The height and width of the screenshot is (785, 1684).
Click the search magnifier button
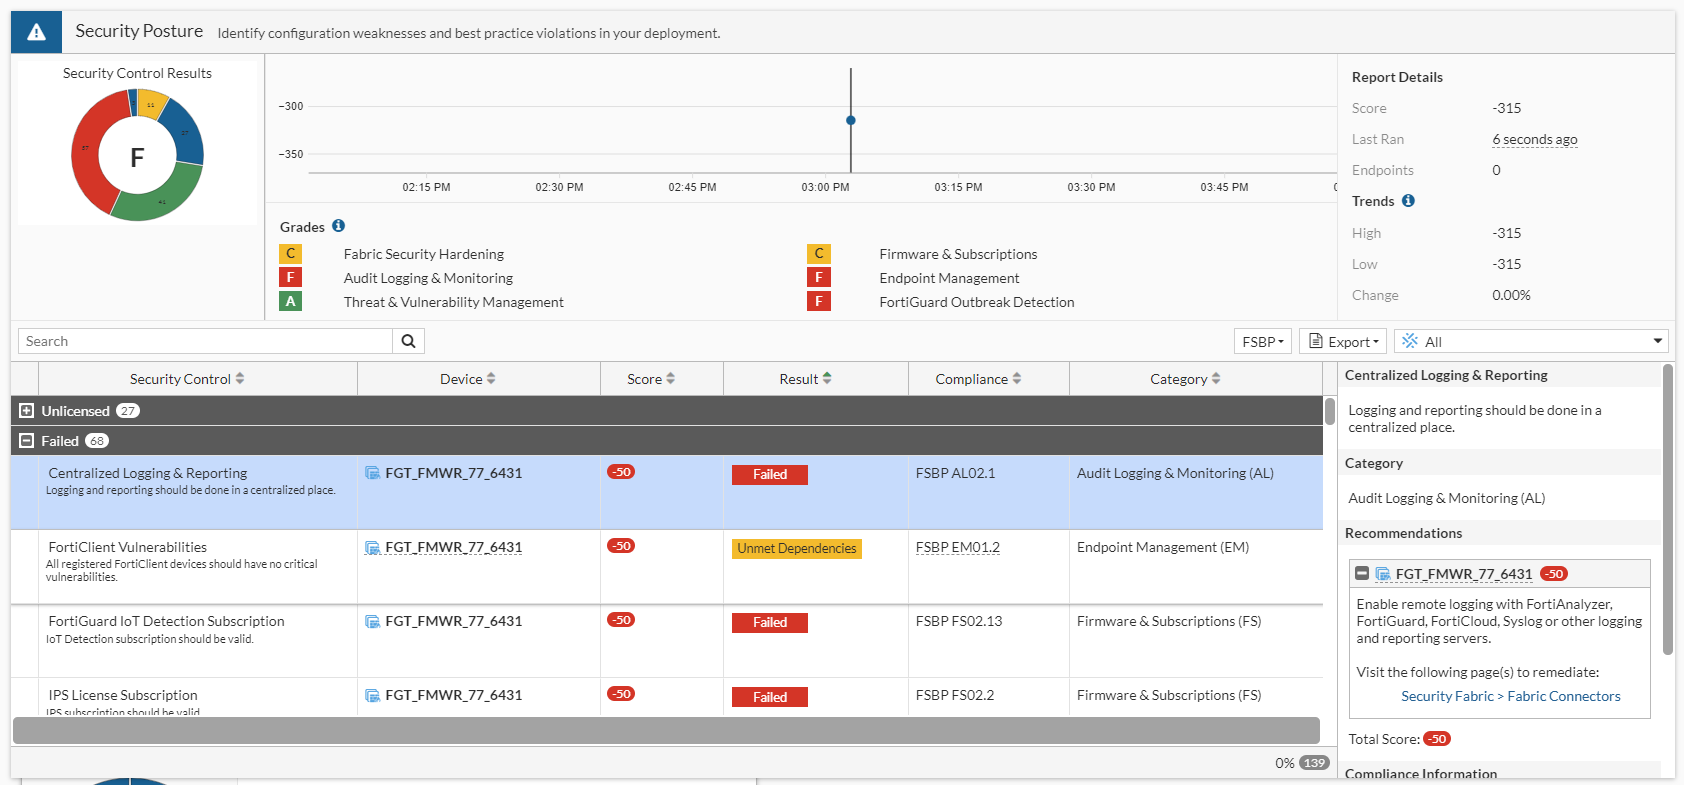[x=408, y=341]
